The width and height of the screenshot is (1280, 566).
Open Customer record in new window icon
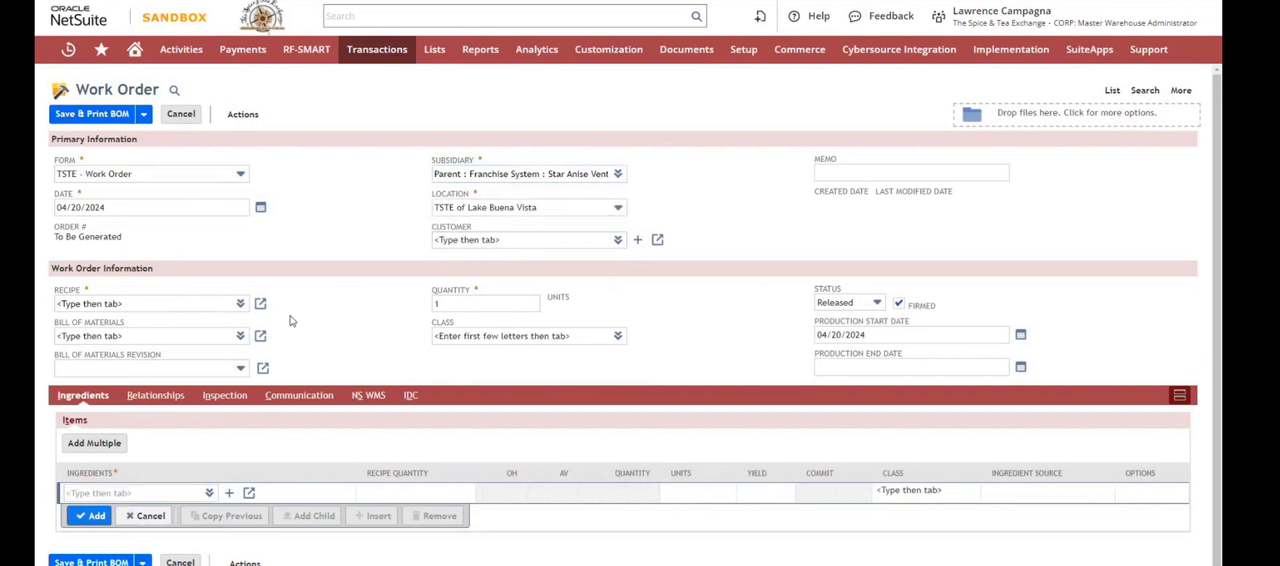657,240
